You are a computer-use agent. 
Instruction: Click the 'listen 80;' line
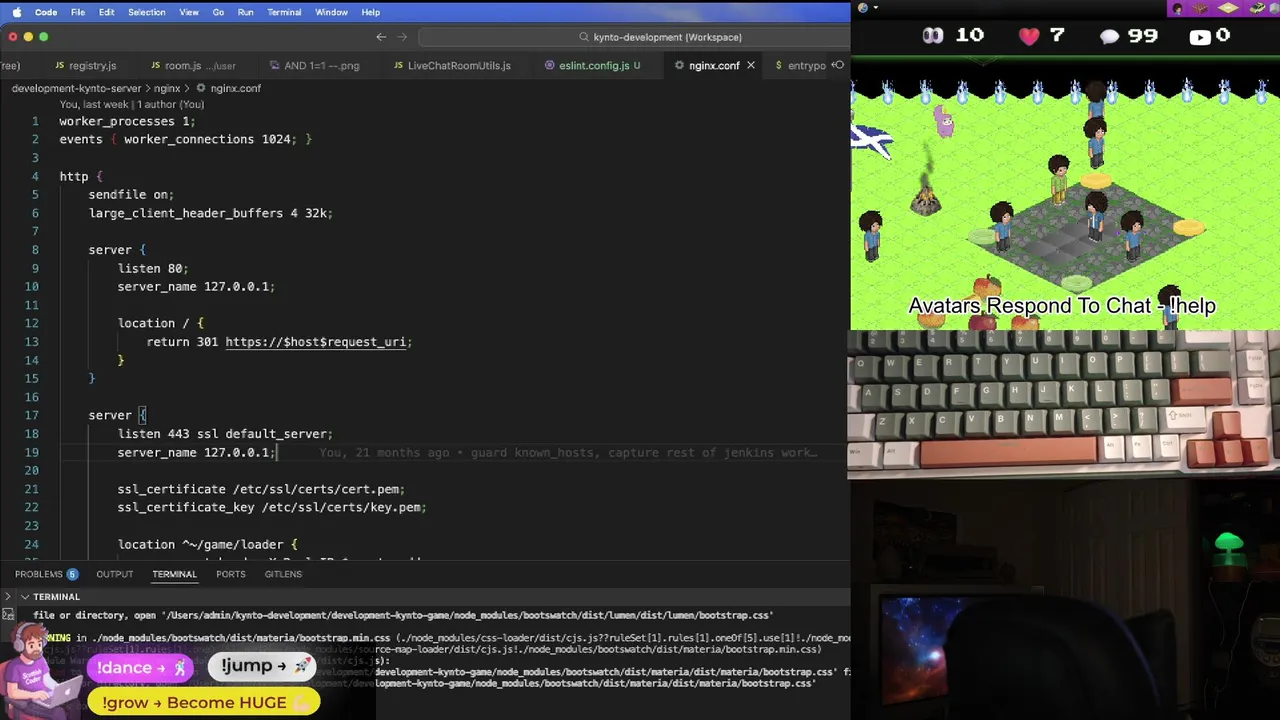click(x=153, y=268)
